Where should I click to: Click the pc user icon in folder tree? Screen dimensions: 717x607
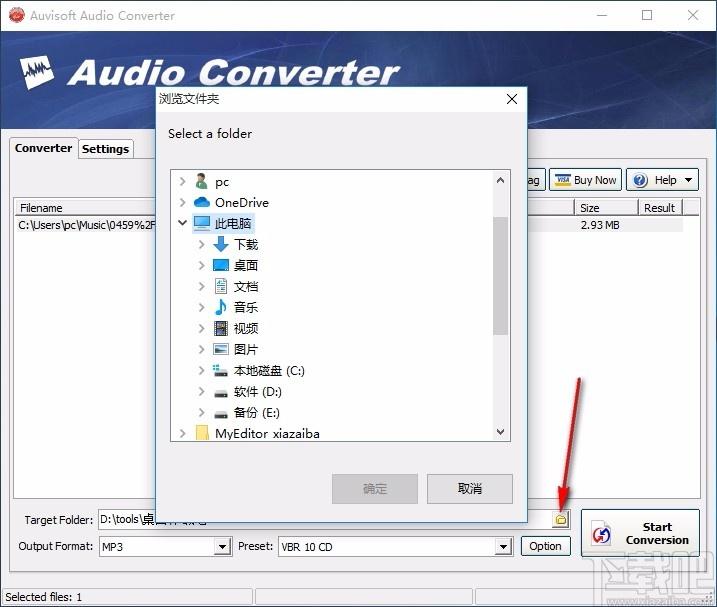tap(201, 182)
